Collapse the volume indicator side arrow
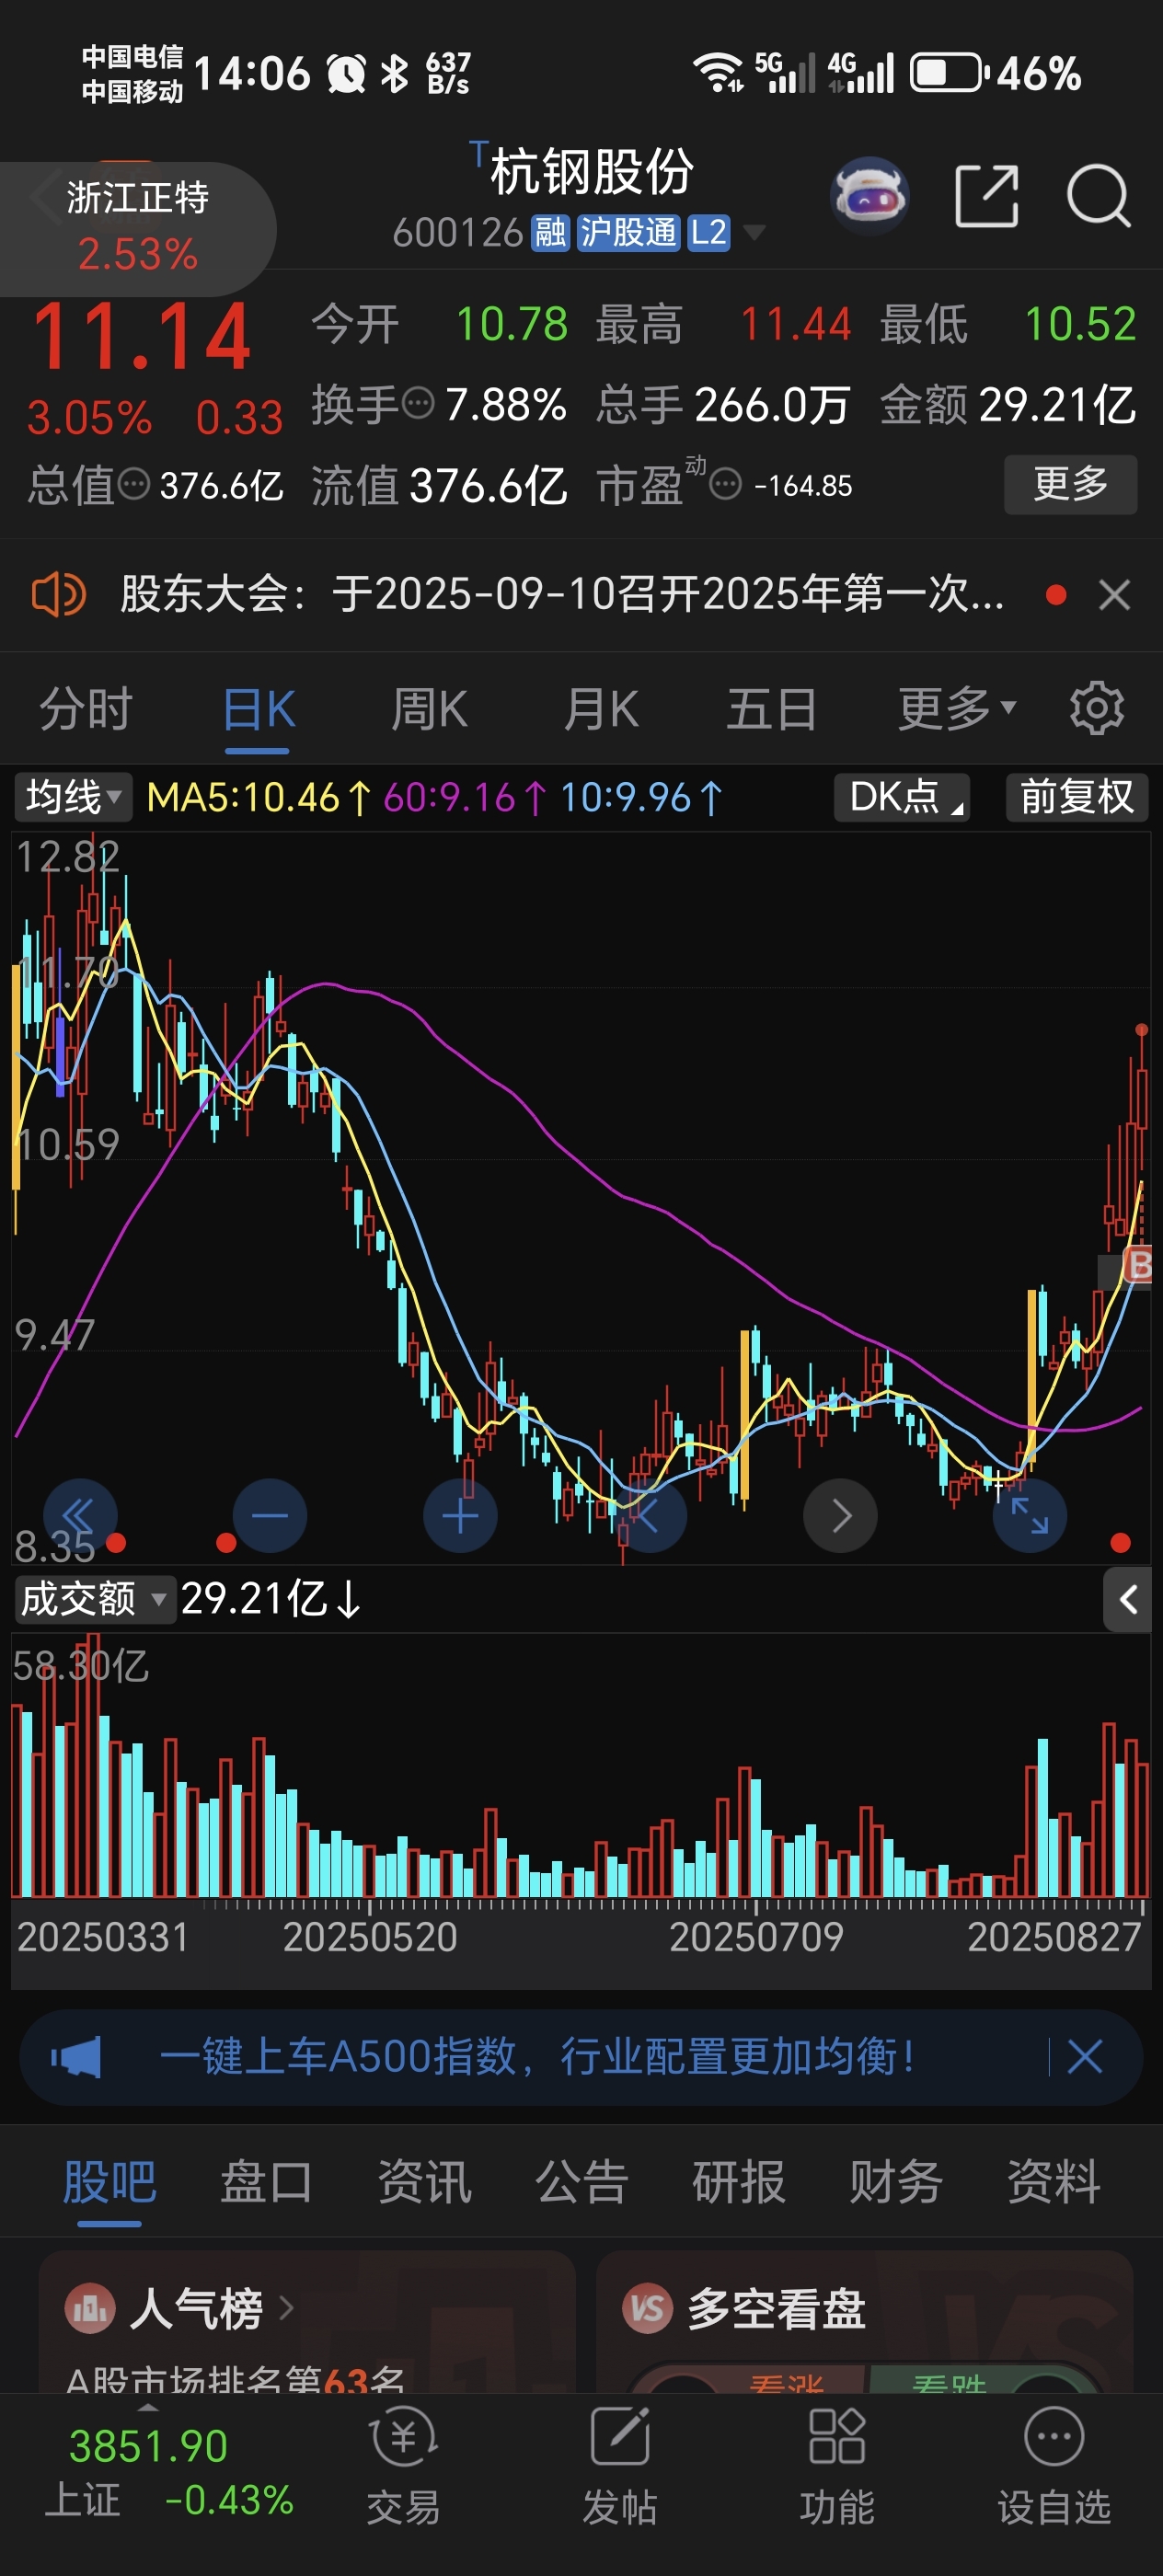This screenshot has height=2576, width=1163. coord(1128,1600)
